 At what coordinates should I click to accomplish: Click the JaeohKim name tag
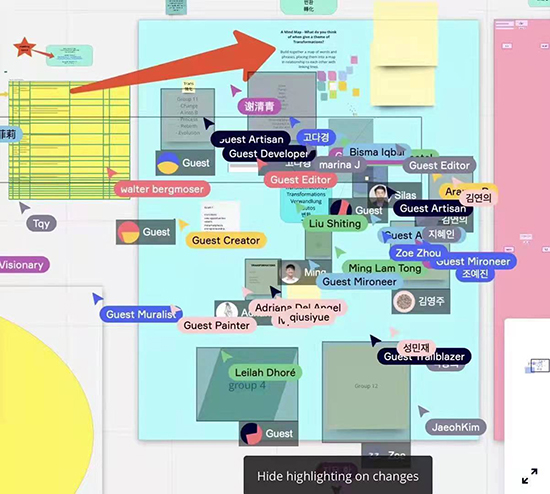click(456, 427)
